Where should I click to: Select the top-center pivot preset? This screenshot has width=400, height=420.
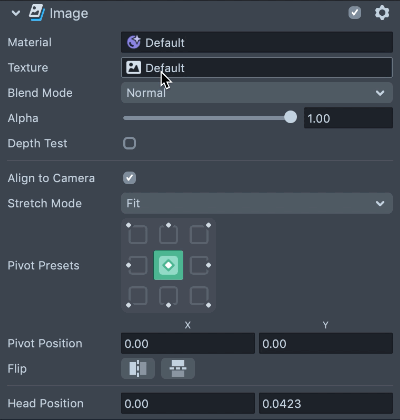168,234
